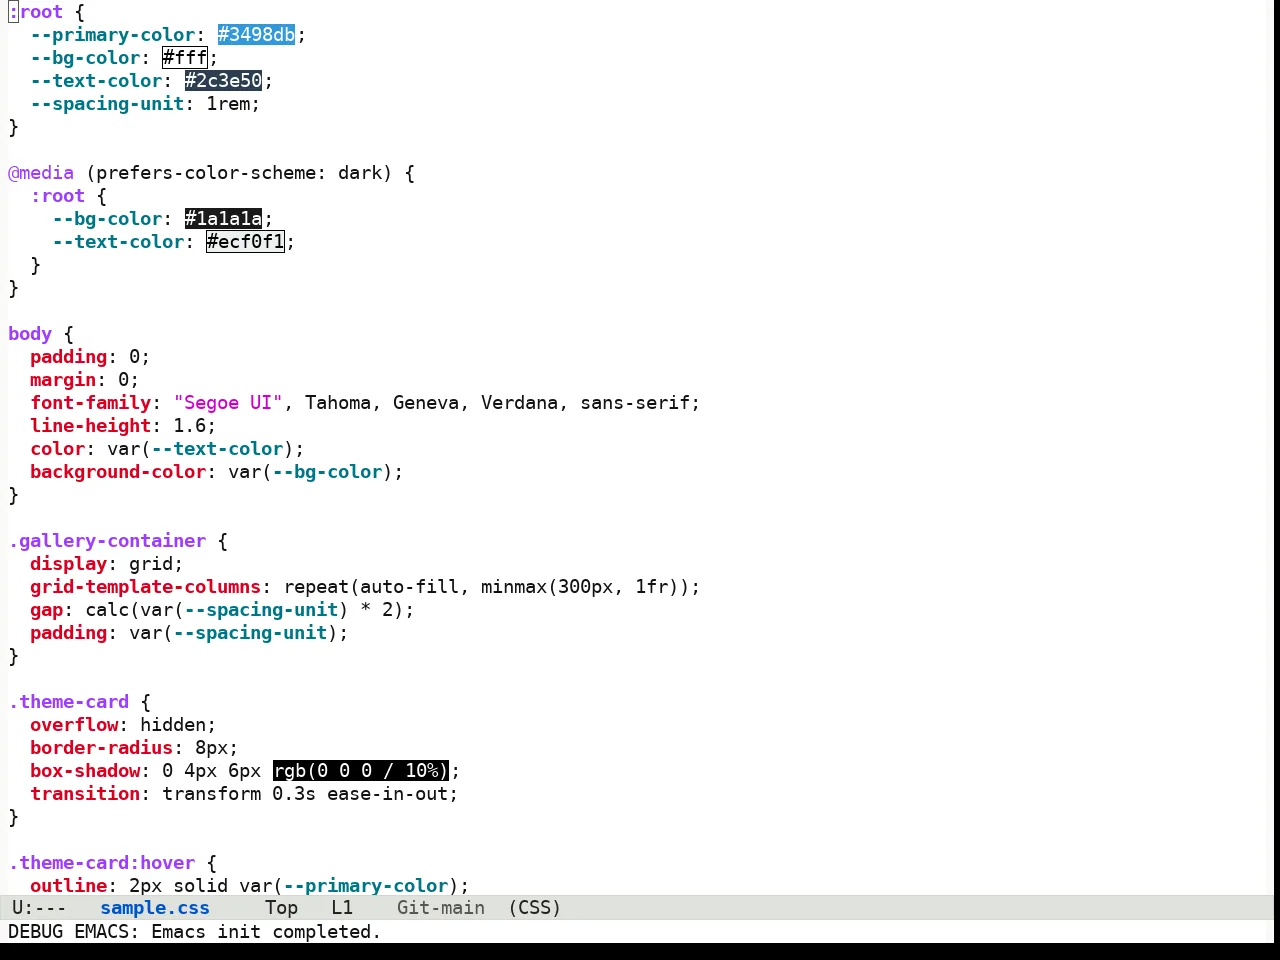Image resolution: width=1280 pixels, height=960 pixels.
Task: Click the #ecf0f1 dark text color value
Action: pyautogui.click(x=245, y=242)
